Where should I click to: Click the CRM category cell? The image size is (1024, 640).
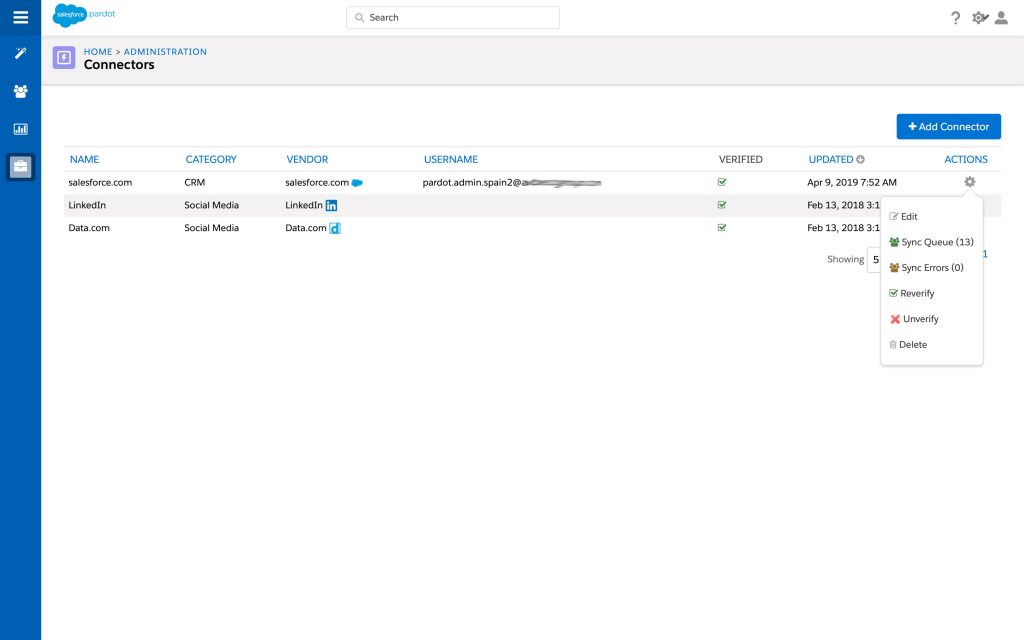[195, 182]
